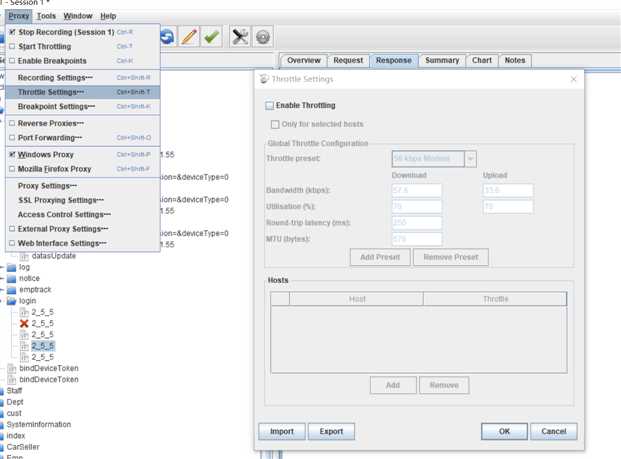
Task: Select the notice folder icon
Action: click(x=11, y=278)
